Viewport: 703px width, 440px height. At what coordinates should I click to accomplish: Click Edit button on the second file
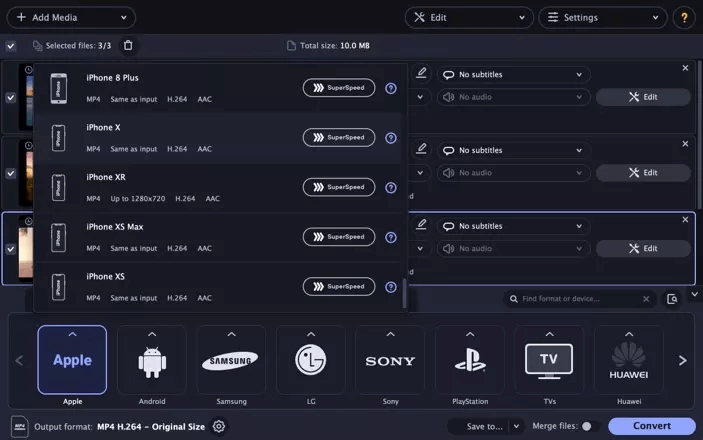point(643,173)
